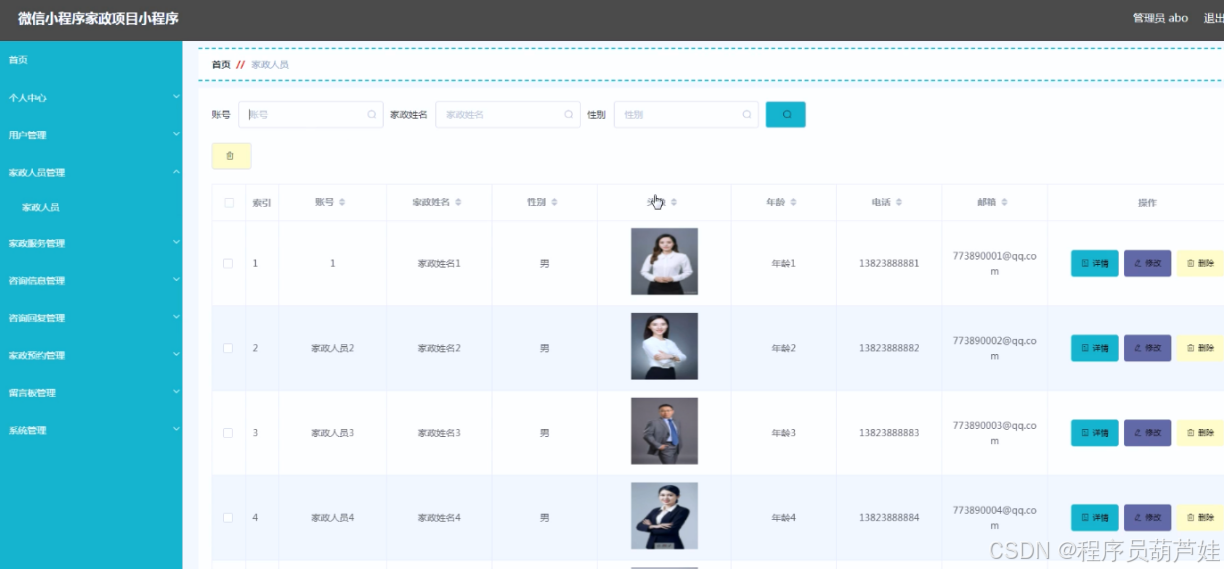
Task: Check the checkbox for 家政人员4 row
Action: (x=228, y=518)
